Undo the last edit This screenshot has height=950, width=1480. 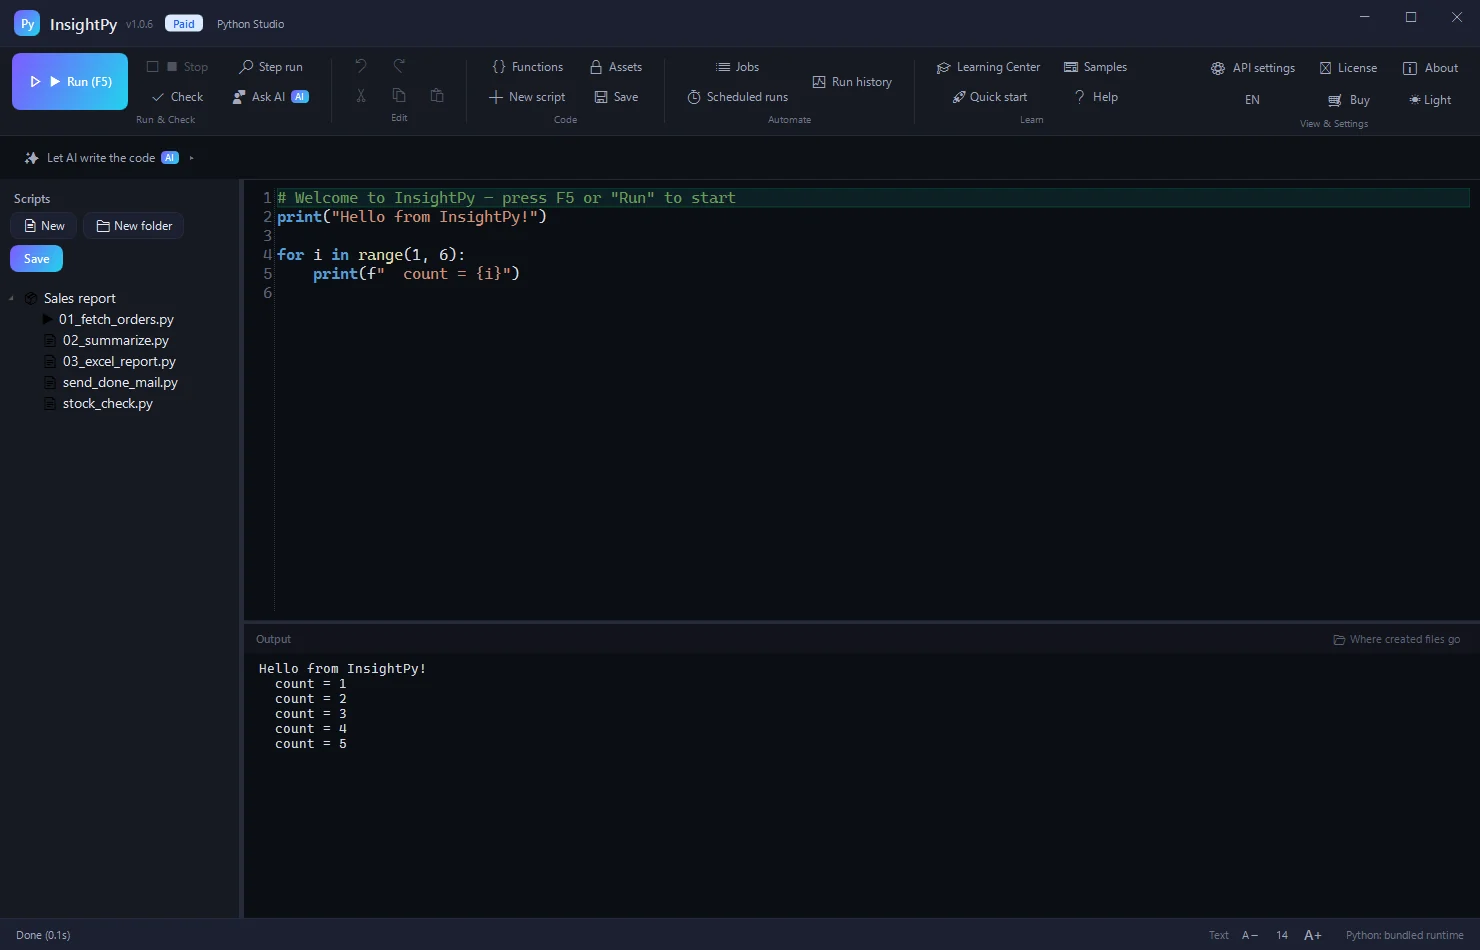coord(361,66)
